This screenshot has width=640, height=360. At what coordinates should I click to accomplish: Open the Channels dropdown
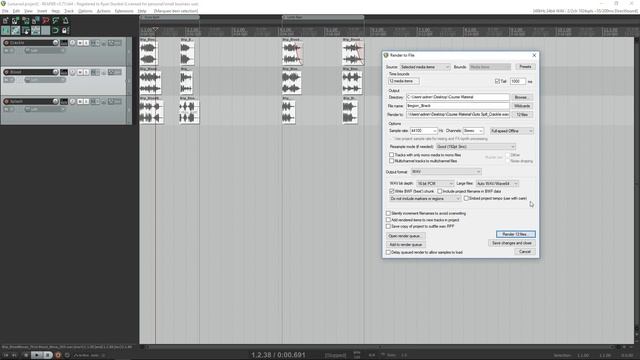tap(473, 131)
